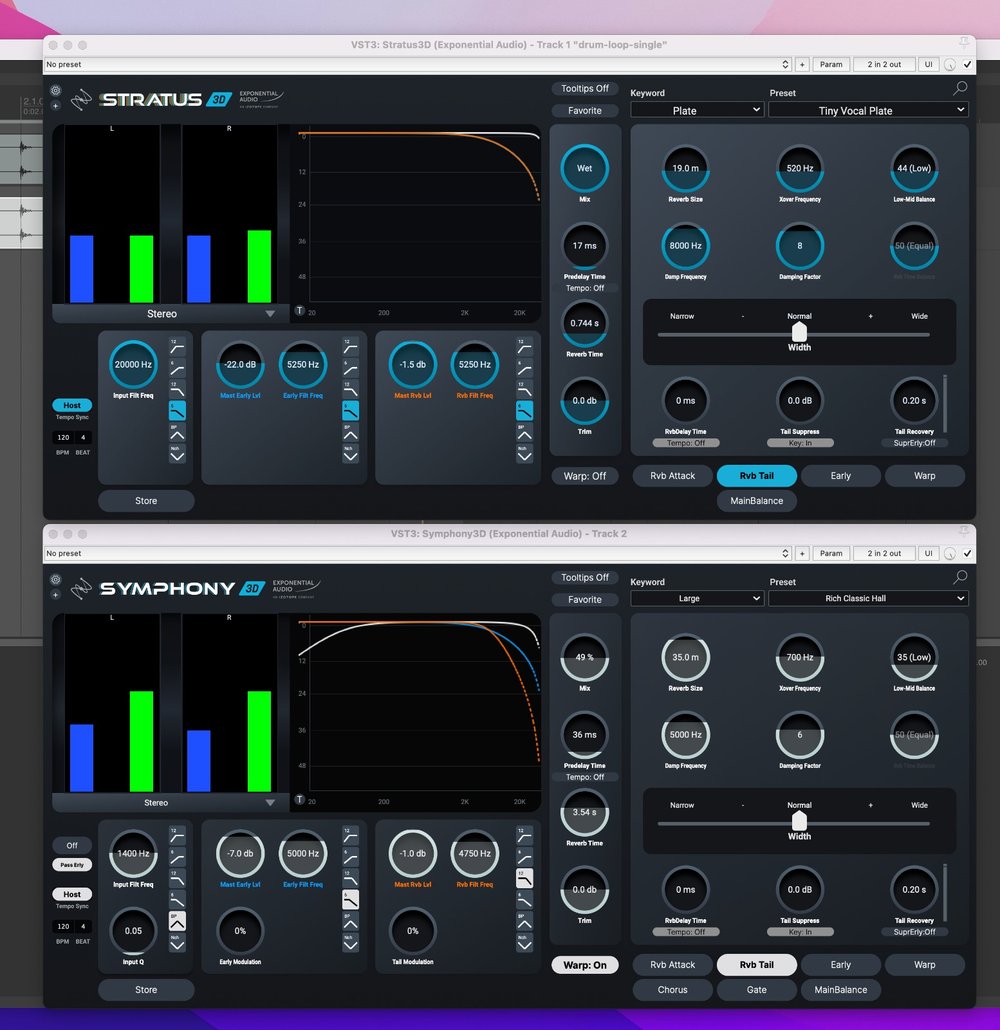Click the settings gear icon in Symphony3D
Image resolution: width=1000 pixels, height=1030 pixels.
(x=56, y=578)
